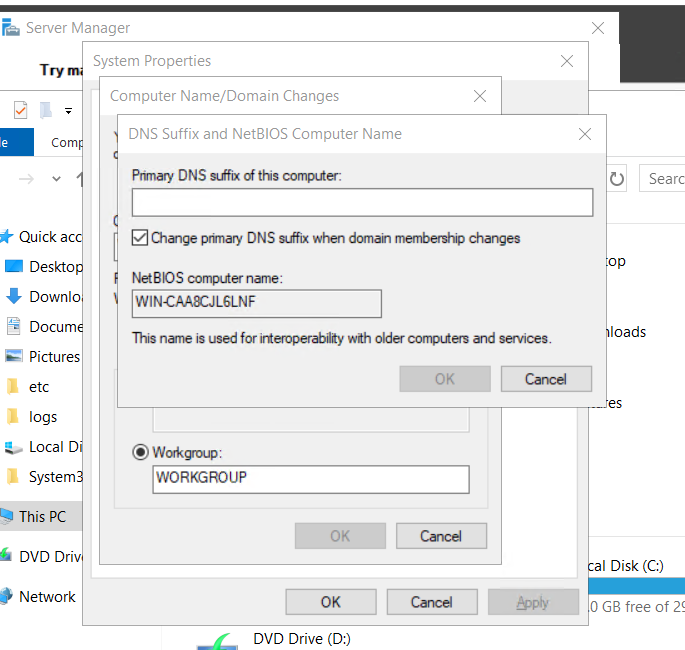Select the Computer ribbon tab in File Explorer

click(66, 142)
